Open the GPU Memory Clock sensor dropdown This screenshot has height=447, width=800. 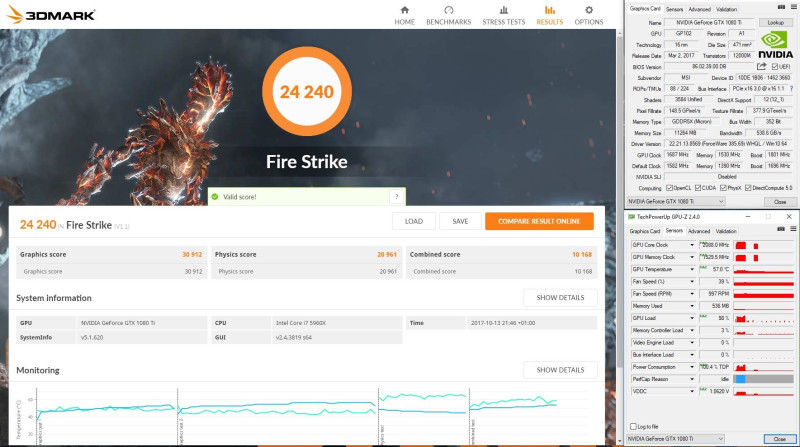click(692, 257)
